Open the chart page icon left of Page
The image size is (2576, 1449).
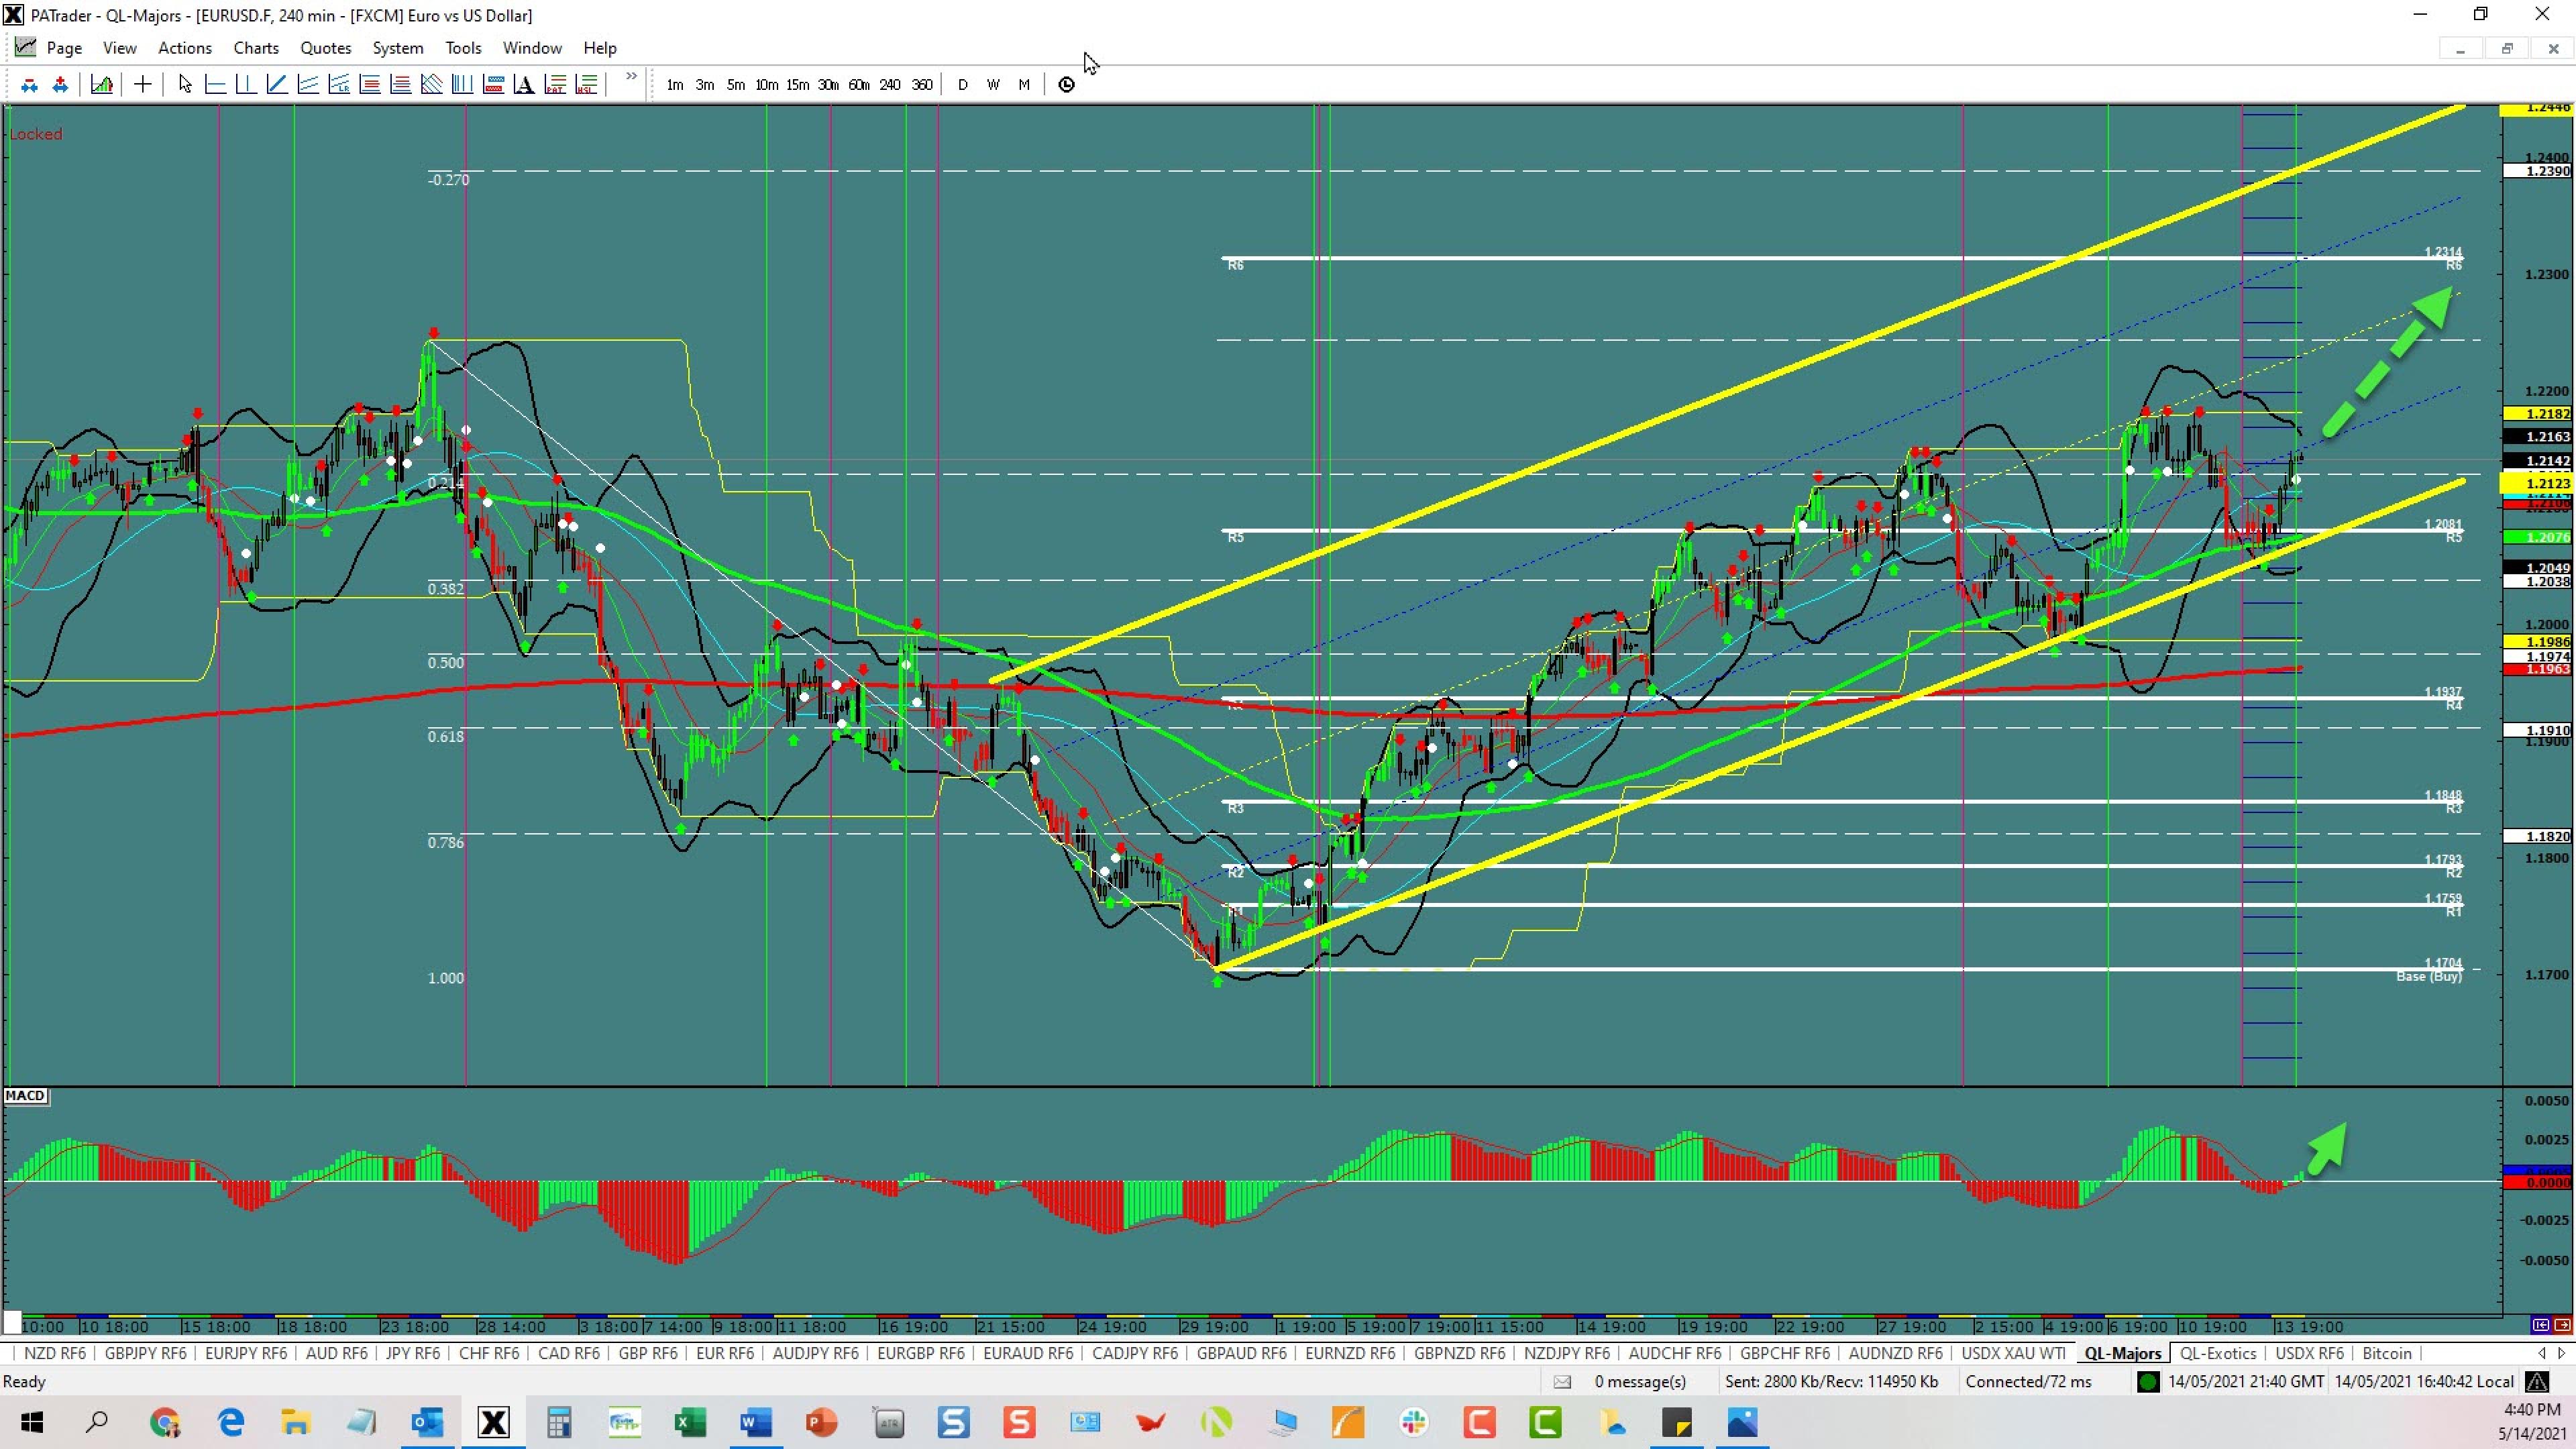25,47
